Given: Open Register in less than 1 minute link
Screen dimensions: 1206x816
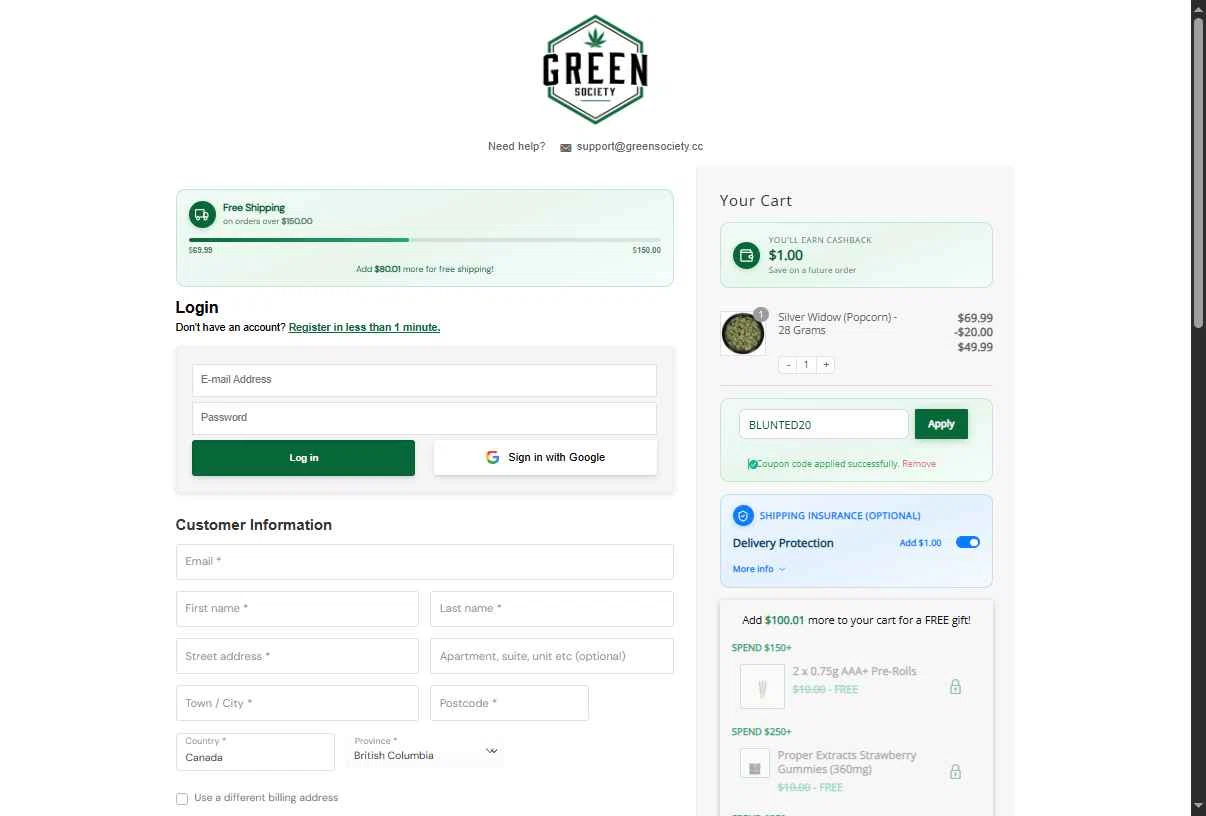Looking at the screenshot, I should click(364, 327).
